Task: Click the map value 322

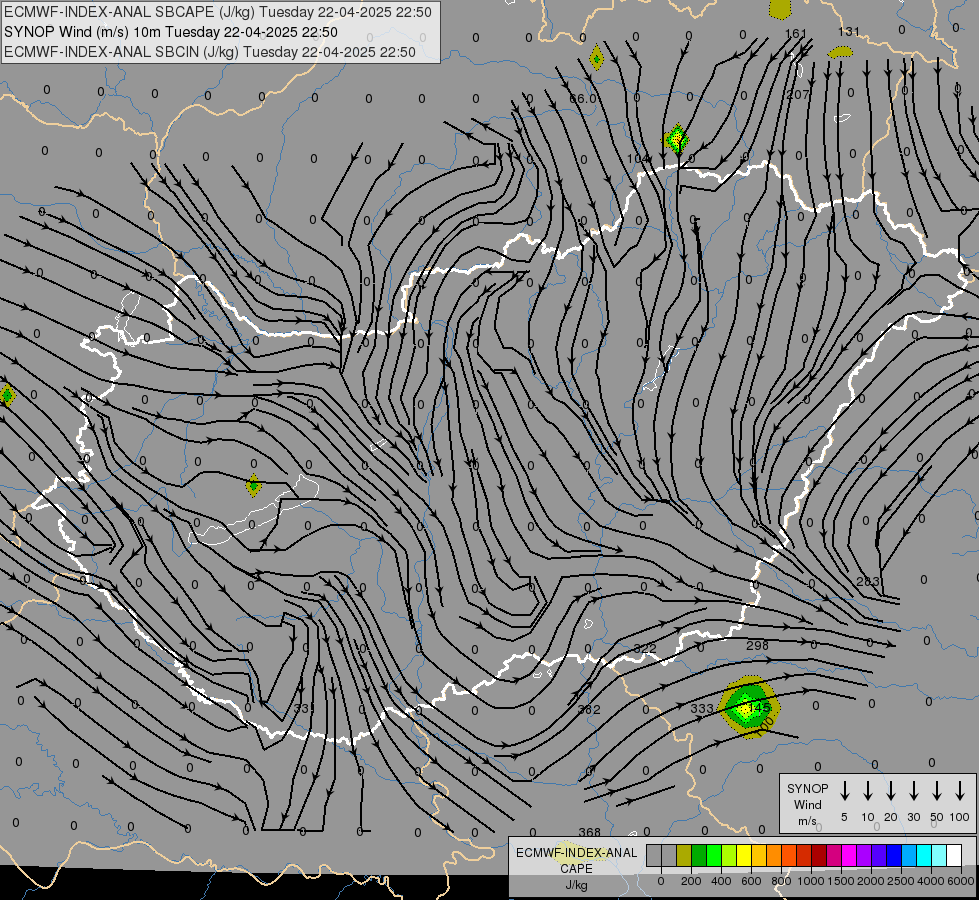Action: coord(645,648)
